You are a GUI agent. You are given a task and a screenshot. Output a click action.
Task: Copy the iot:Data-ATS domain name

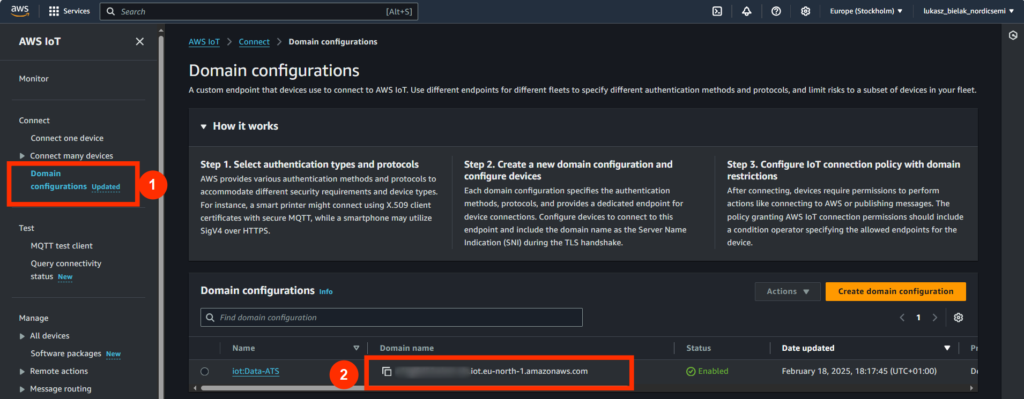tap(387, 372)
